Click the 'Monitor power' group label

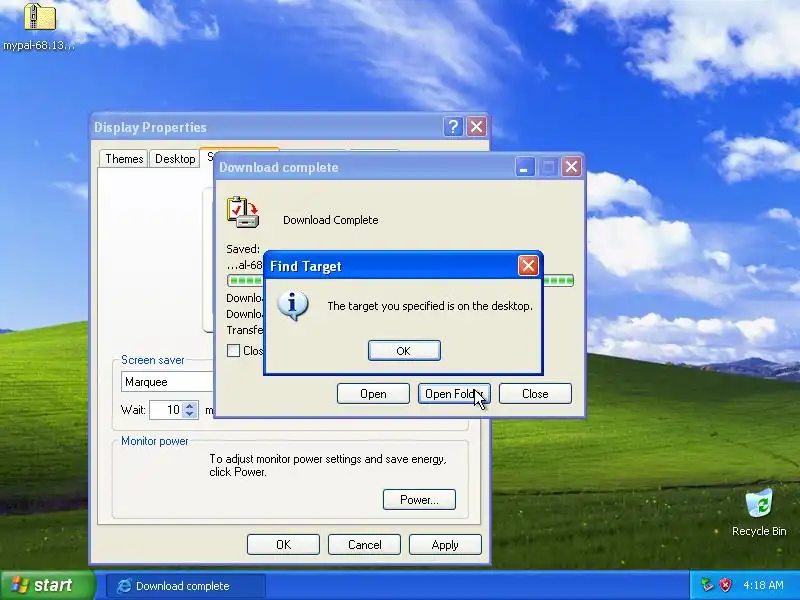coord(155,441)
